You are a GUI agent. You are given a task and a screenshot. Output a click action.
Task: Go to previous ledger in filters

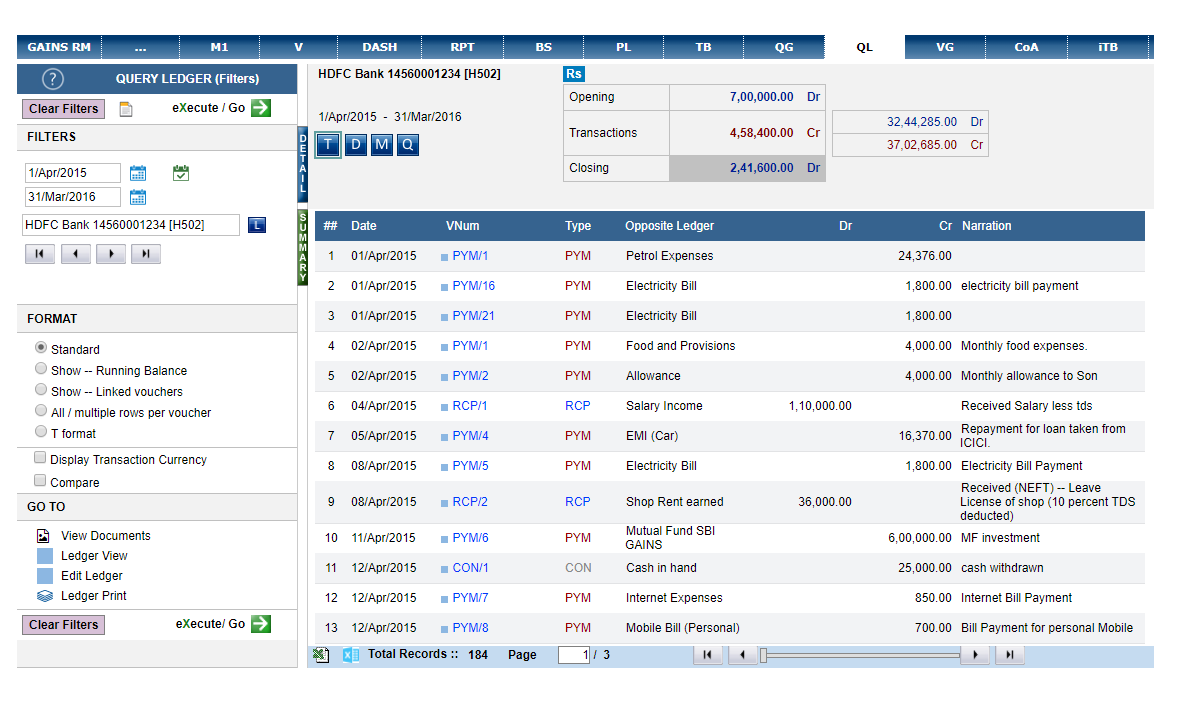point(75,254)
